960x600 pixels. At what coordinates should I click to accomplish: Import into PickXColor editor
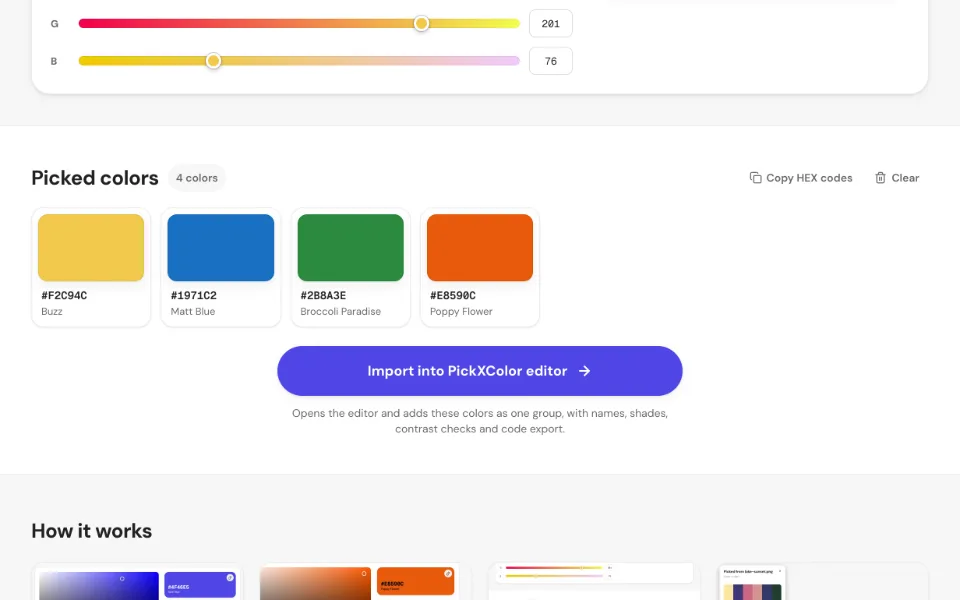pyautogui.click(x=480, y=371)
